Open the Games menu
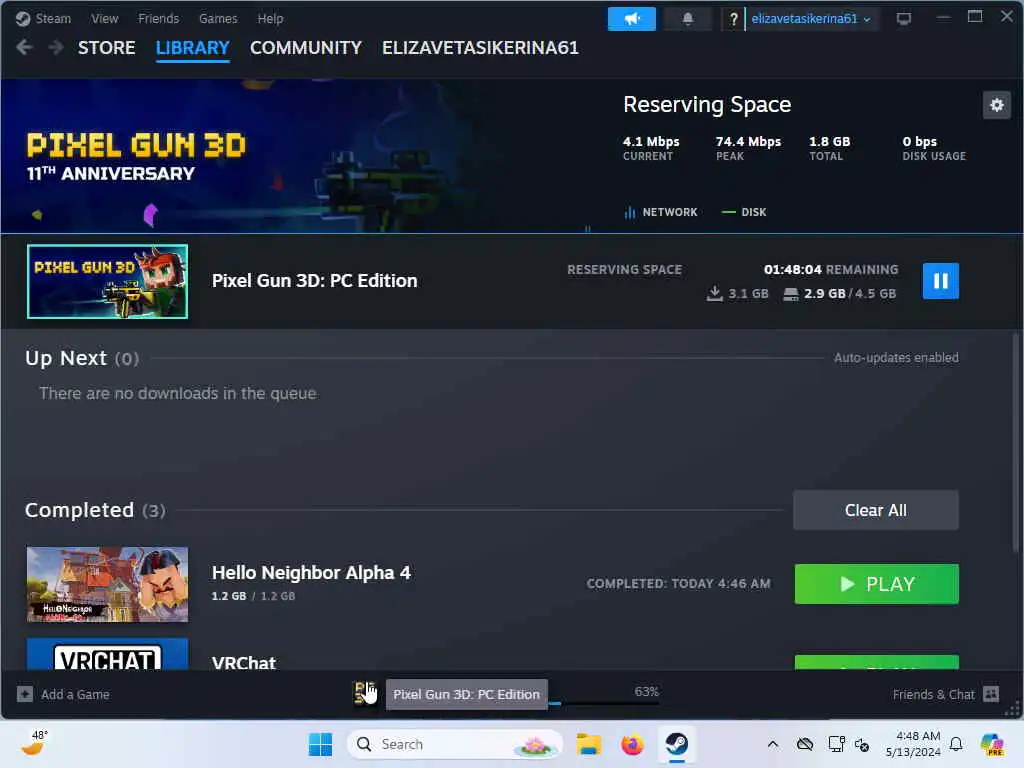The height and width of the screenshot is (768, 1024). 218,18
